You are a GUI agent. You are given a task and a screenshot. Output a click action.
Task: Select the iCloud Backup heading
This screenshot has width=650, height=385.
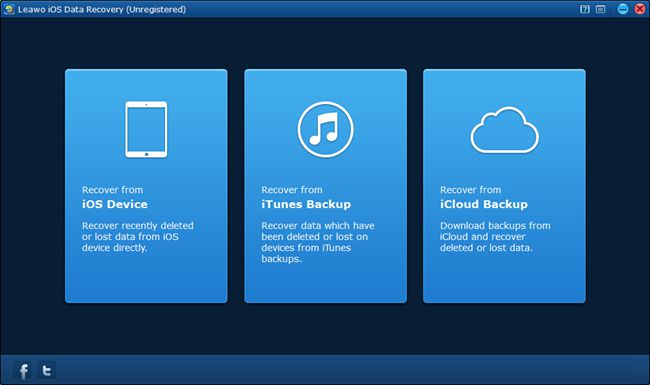(484, 204)
